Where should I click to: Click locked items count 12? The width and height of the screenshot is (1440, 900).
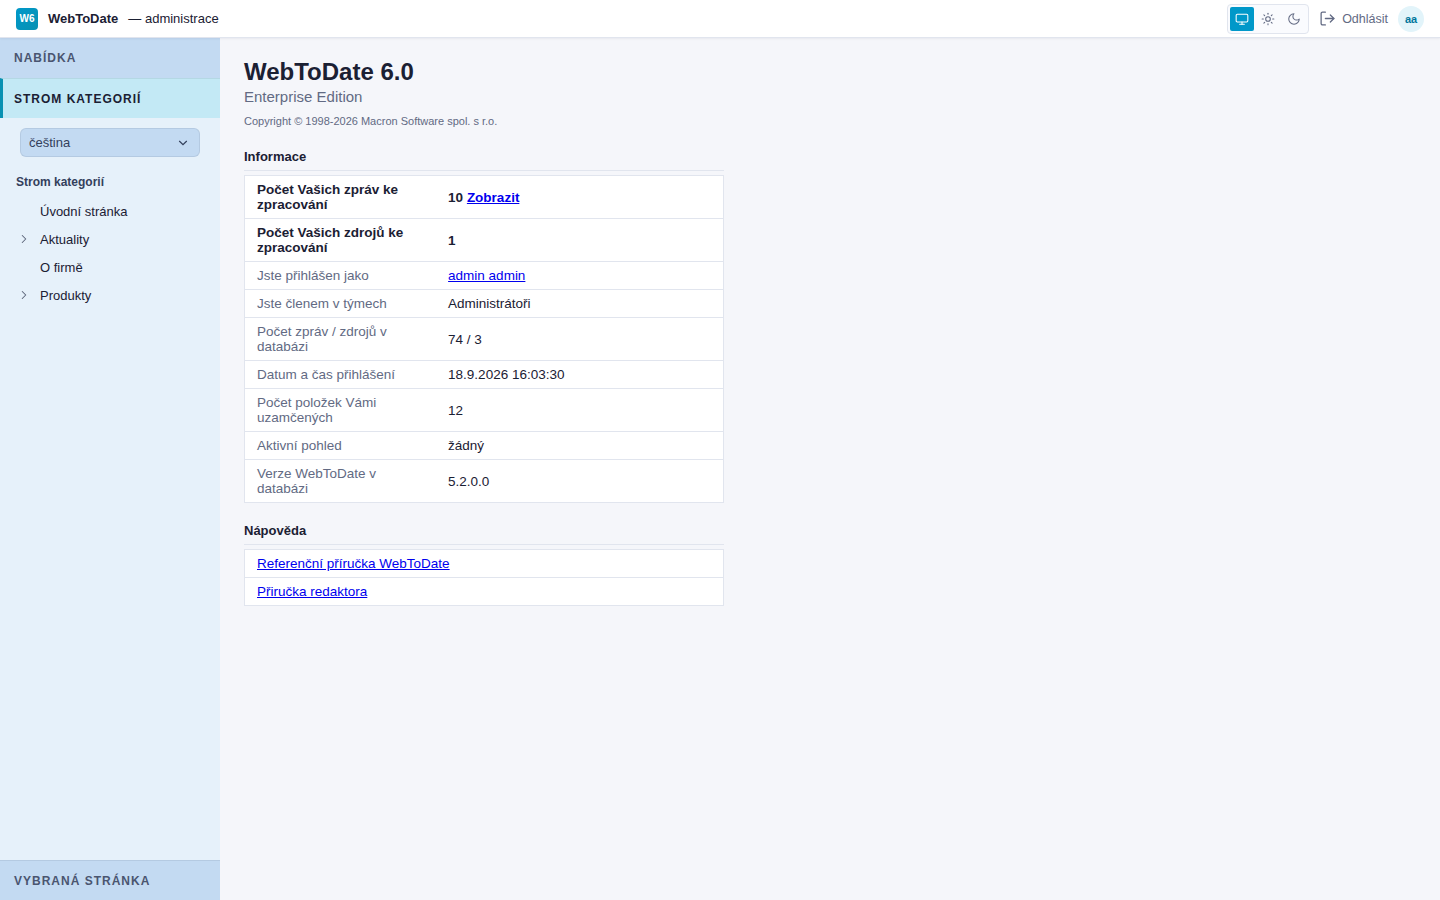455,411
